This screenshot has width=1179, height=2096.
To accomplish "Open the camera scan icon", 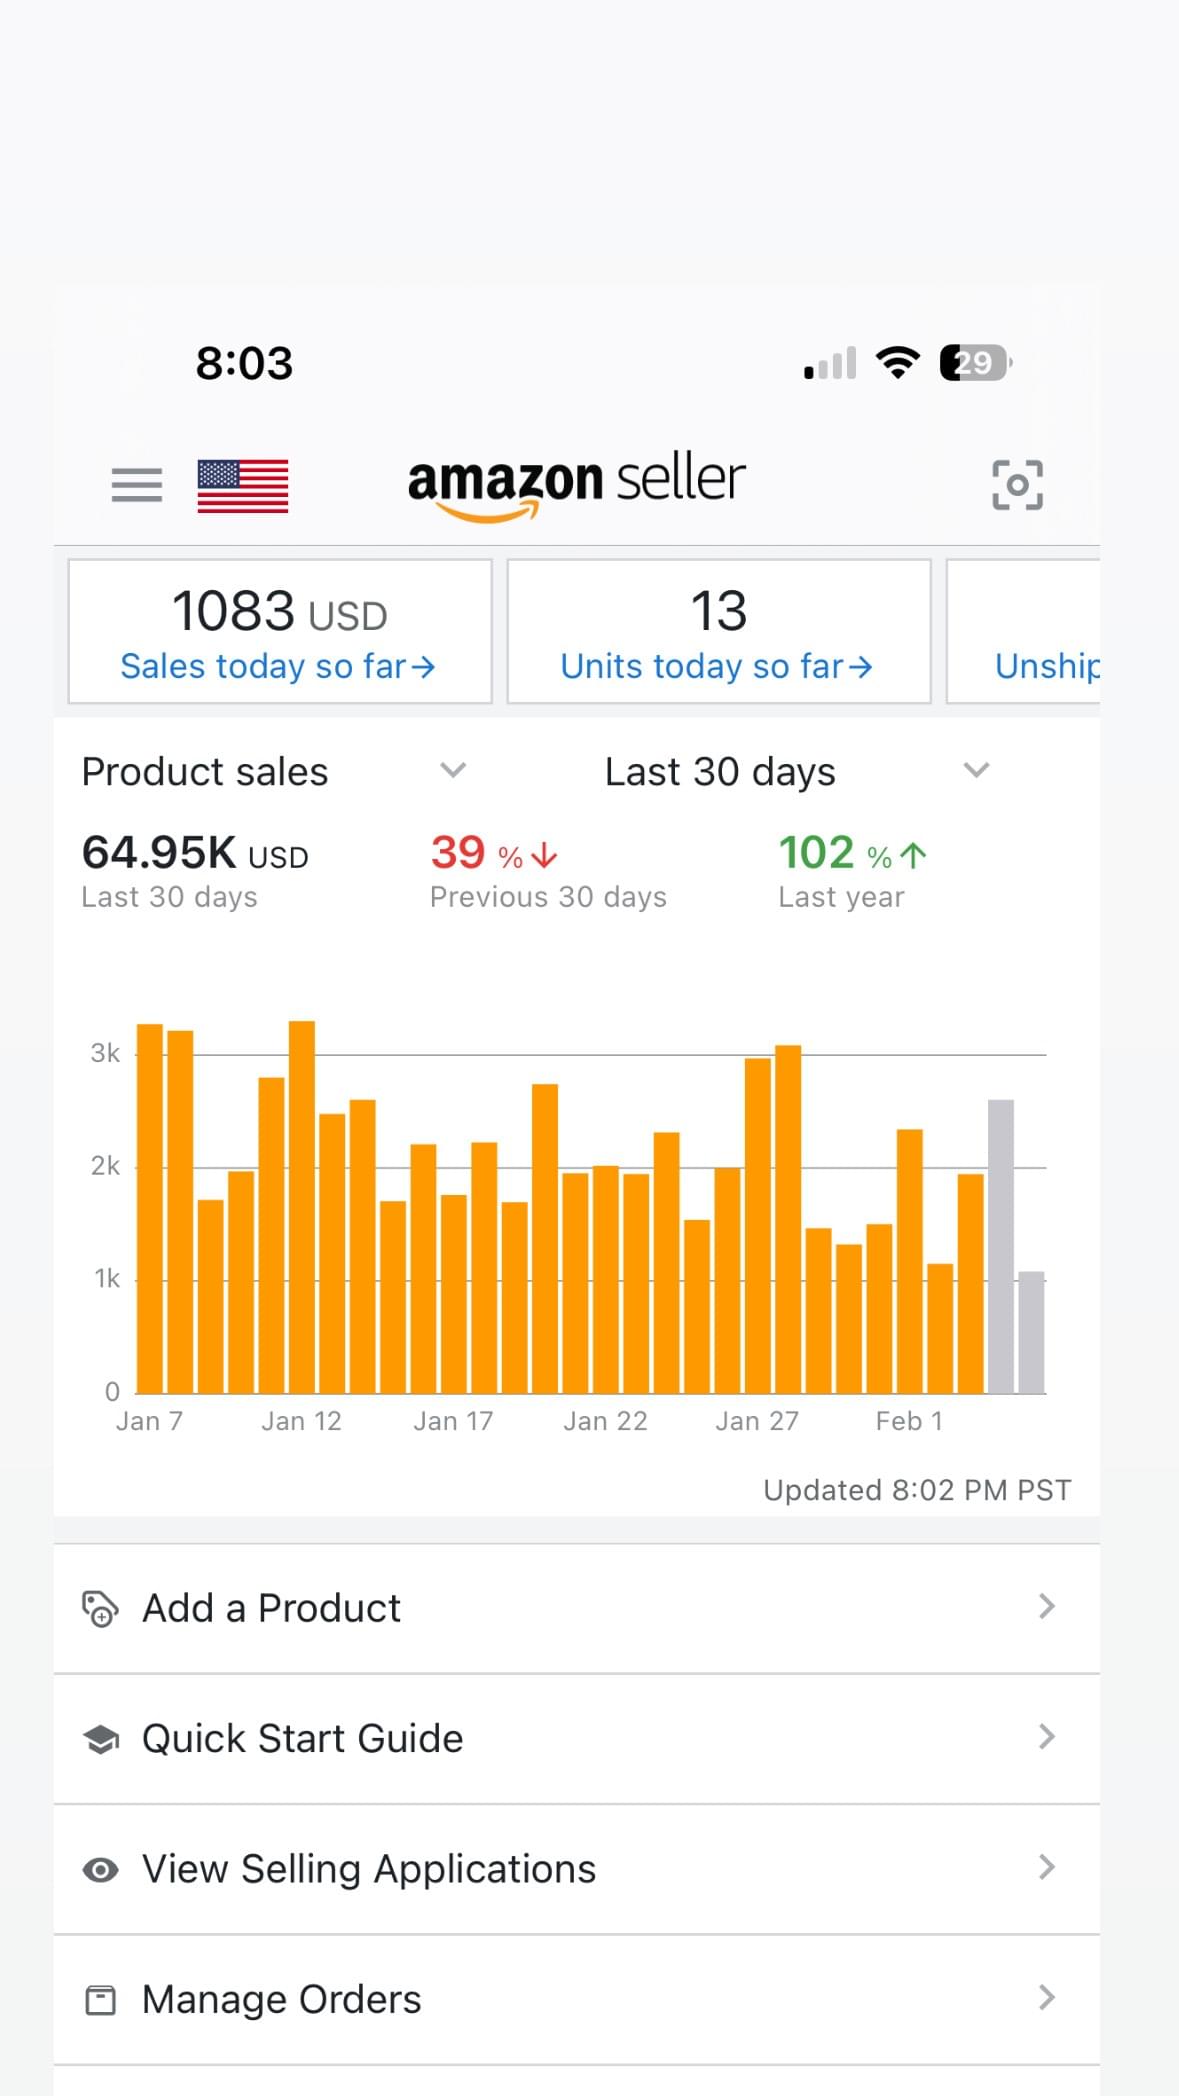I will [x=1017, y=485].
